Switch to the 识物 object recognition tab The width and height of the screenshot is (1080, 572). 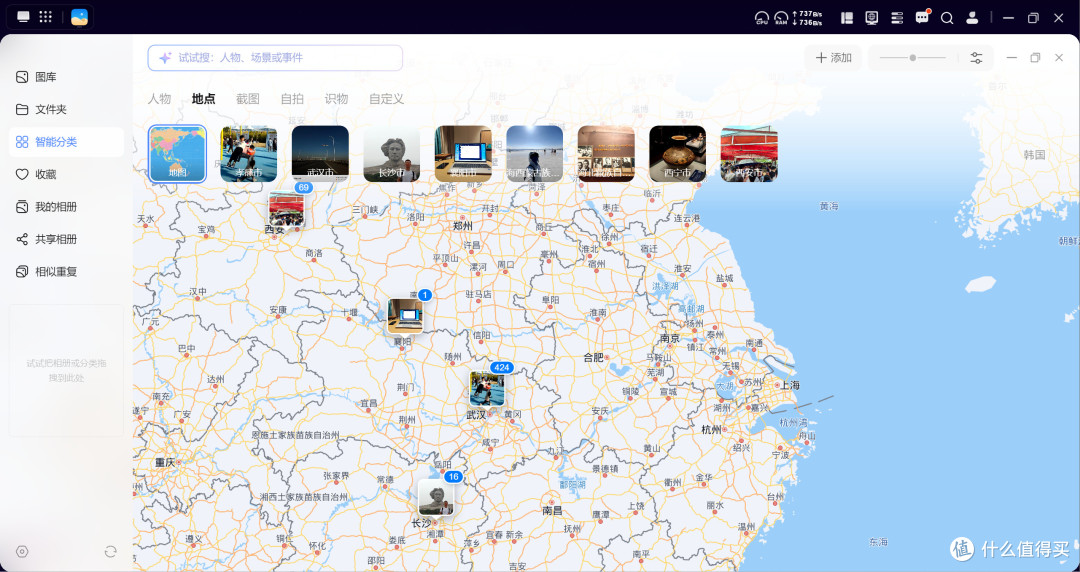pyautogui.click(x=336, y=99)
